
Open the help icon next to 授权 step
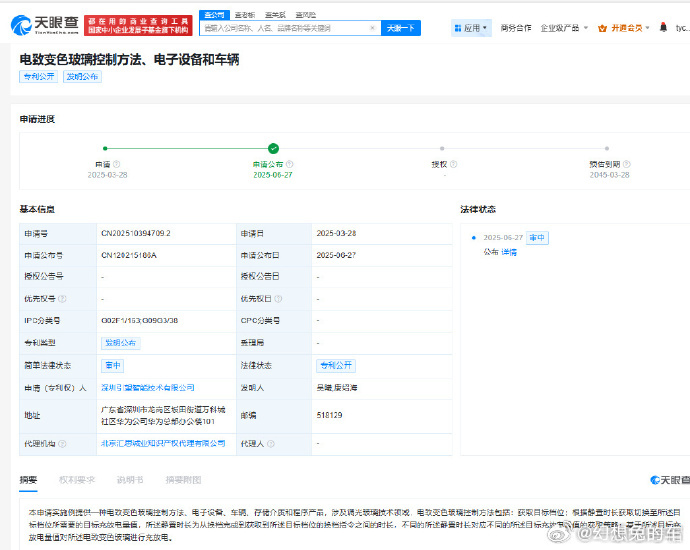pos(454,164)
